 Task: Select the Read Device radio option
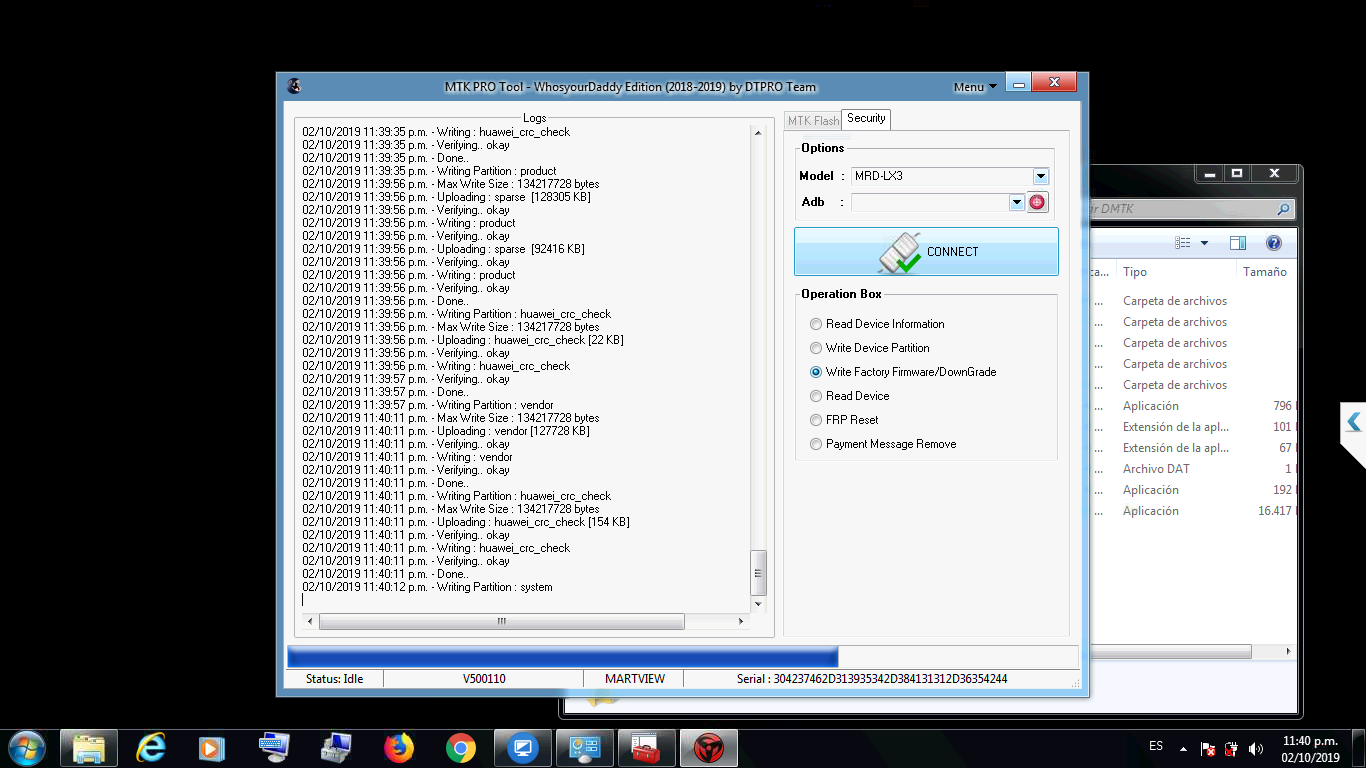(849, 396)
